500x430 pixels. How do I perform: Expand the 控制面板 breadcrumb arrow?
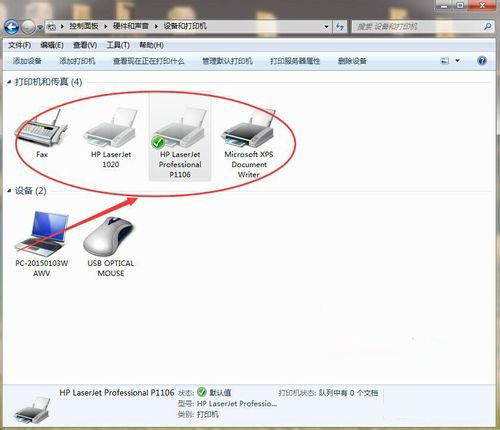click(x=106, y=26)
